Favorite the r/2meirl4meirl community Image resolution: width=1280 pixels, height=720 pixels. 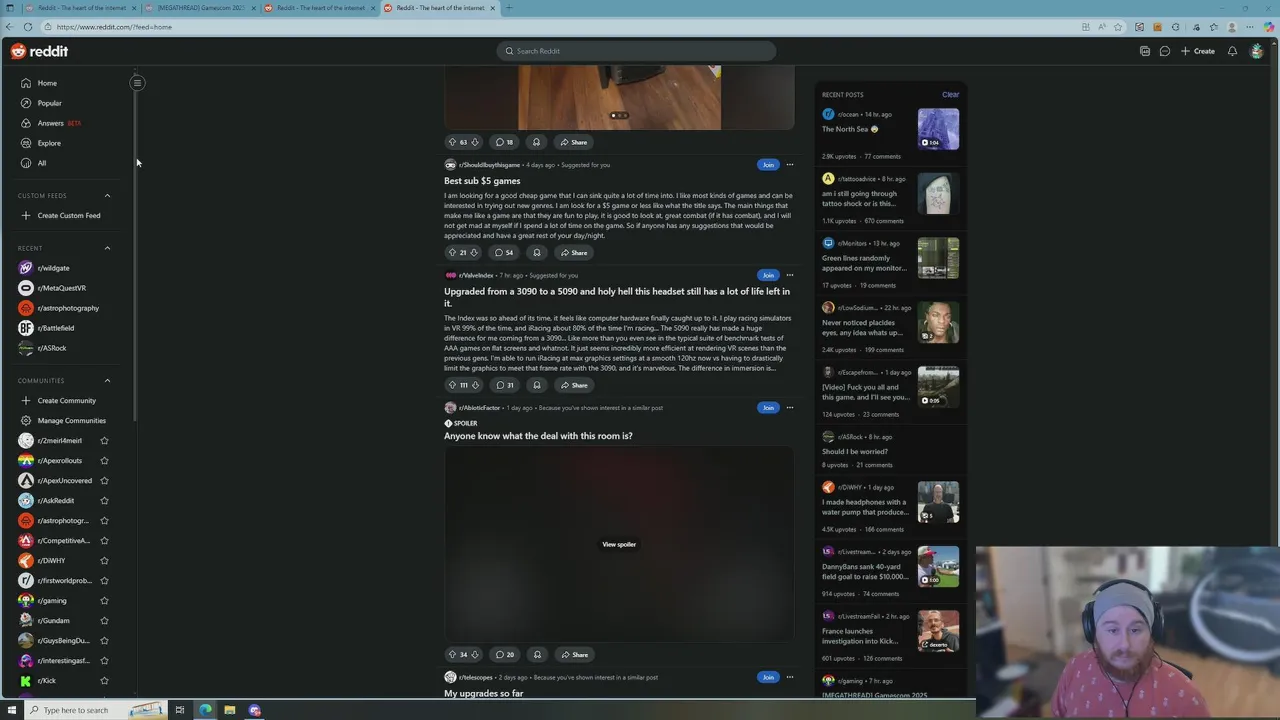click(x=104, y=440)
